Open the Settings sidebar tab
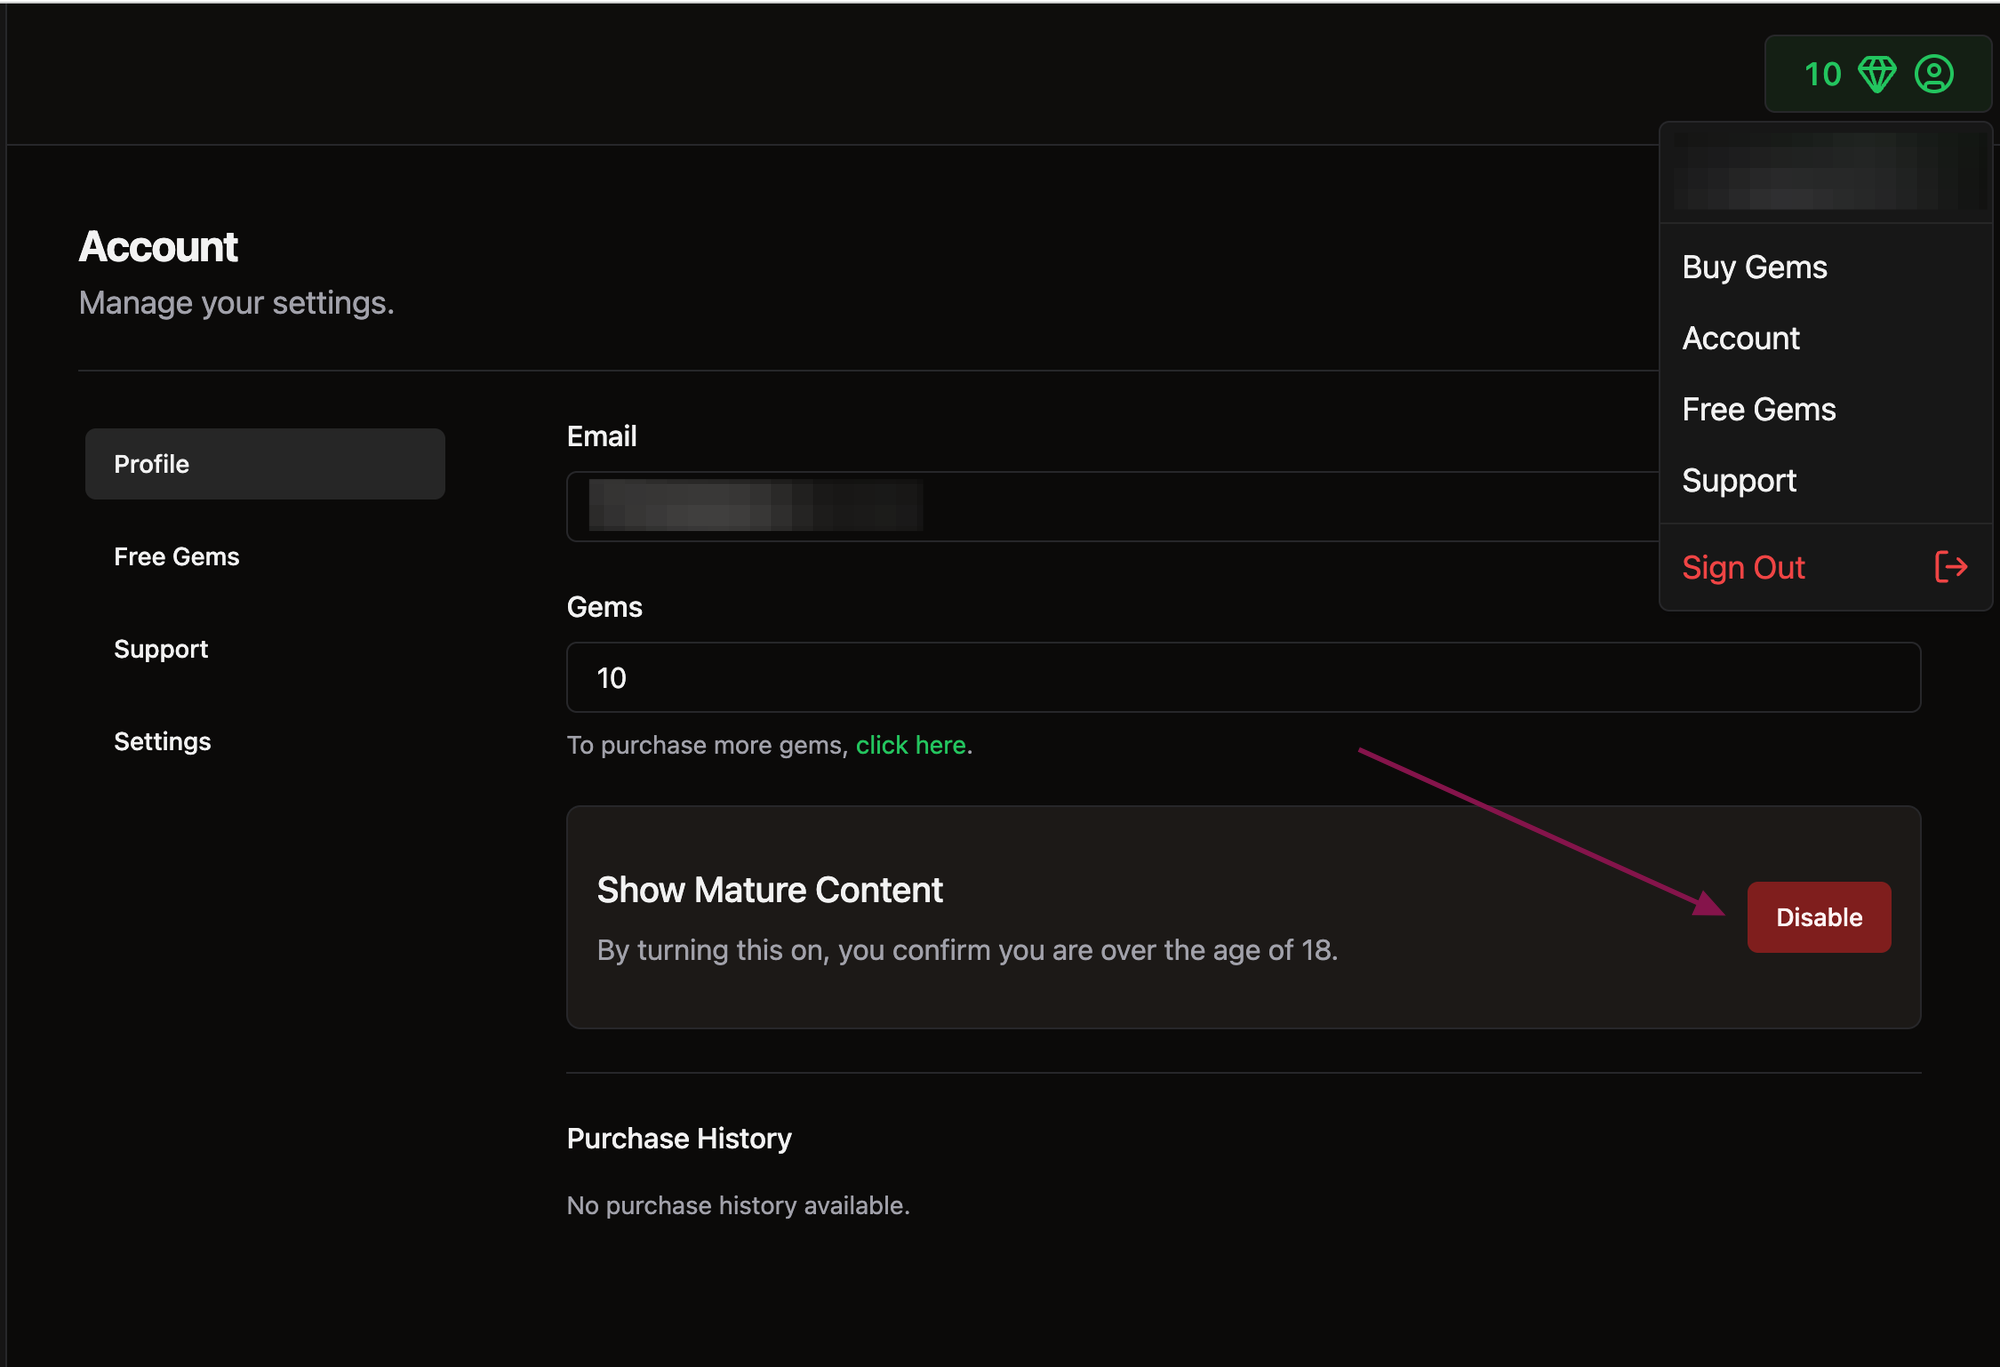 [162, 741]
